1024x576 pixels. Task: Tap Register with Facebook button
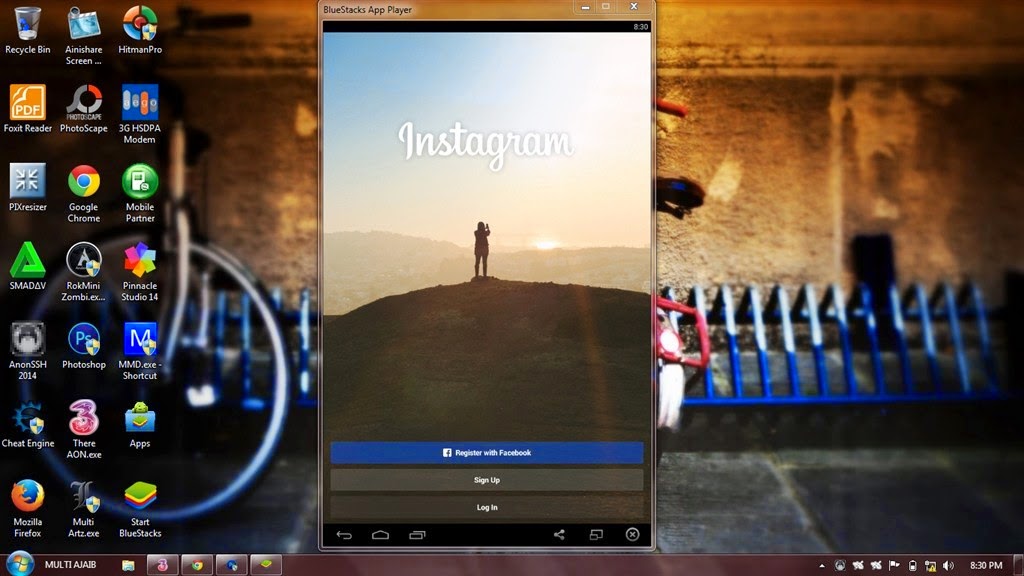coord(487,453)
